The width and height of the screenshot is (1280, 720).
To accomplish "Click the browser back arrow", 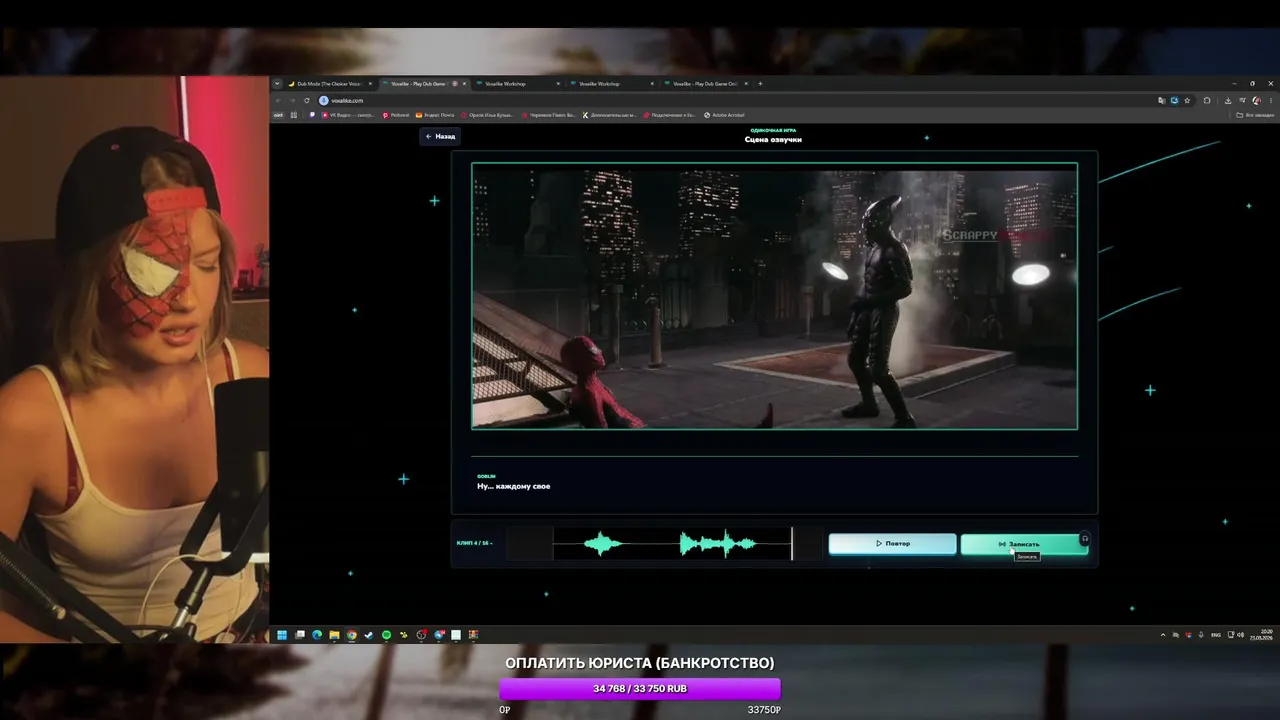I will 279,100.
